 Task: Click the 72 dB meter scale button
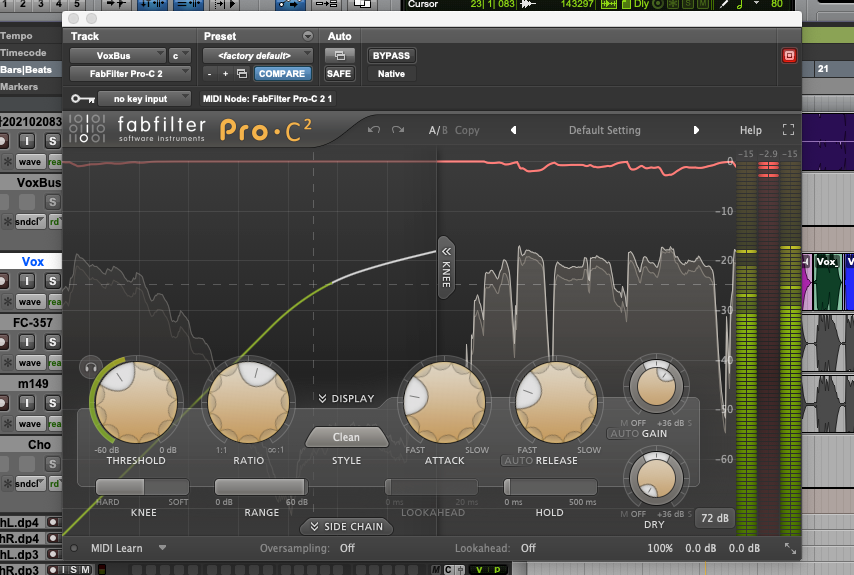pos(715,518)
